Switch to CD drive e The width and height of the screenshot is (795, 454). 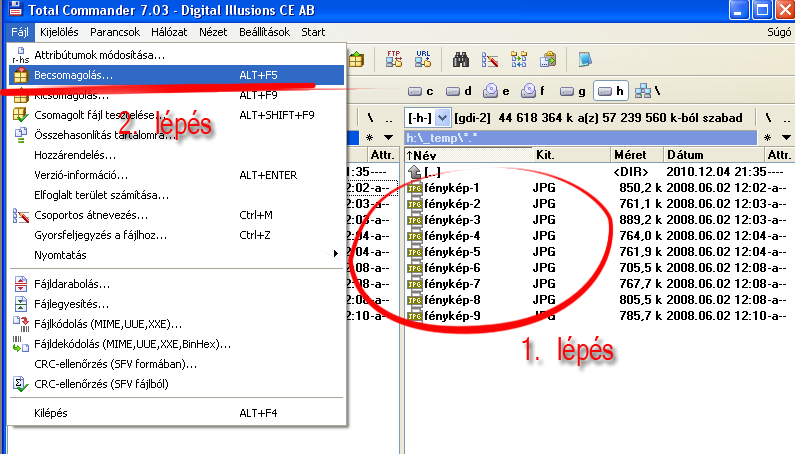tap(496, 91)
